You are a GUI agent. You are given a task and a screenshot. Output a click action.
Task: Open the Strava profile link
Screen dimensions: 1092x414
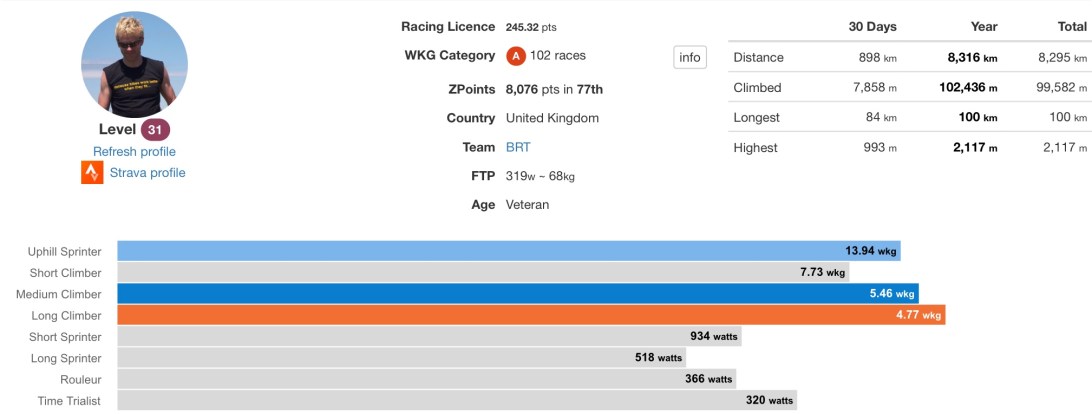(x=147, y=173)
